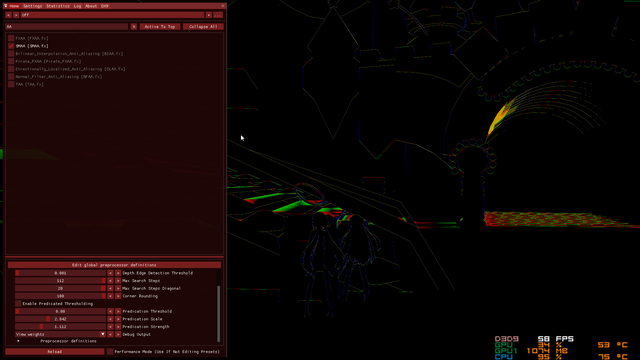
Task: Click the Reload button
Action: click(x=55, y=351)
